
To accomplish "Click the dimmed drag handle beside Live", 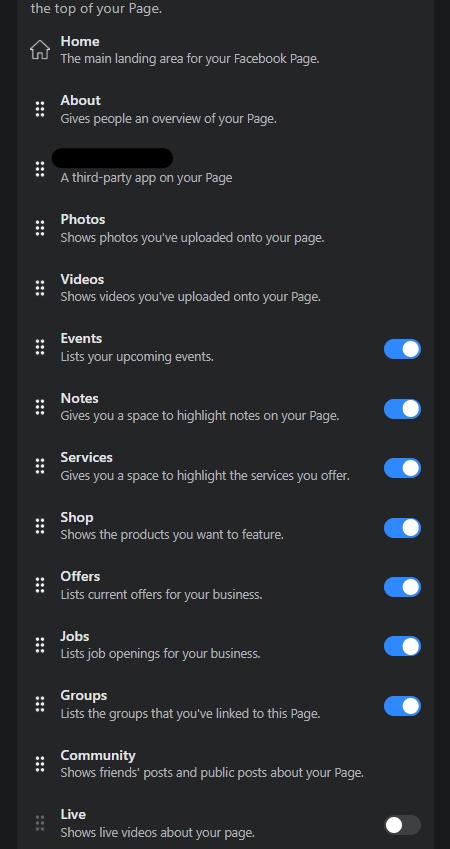I will click(40, 823).
